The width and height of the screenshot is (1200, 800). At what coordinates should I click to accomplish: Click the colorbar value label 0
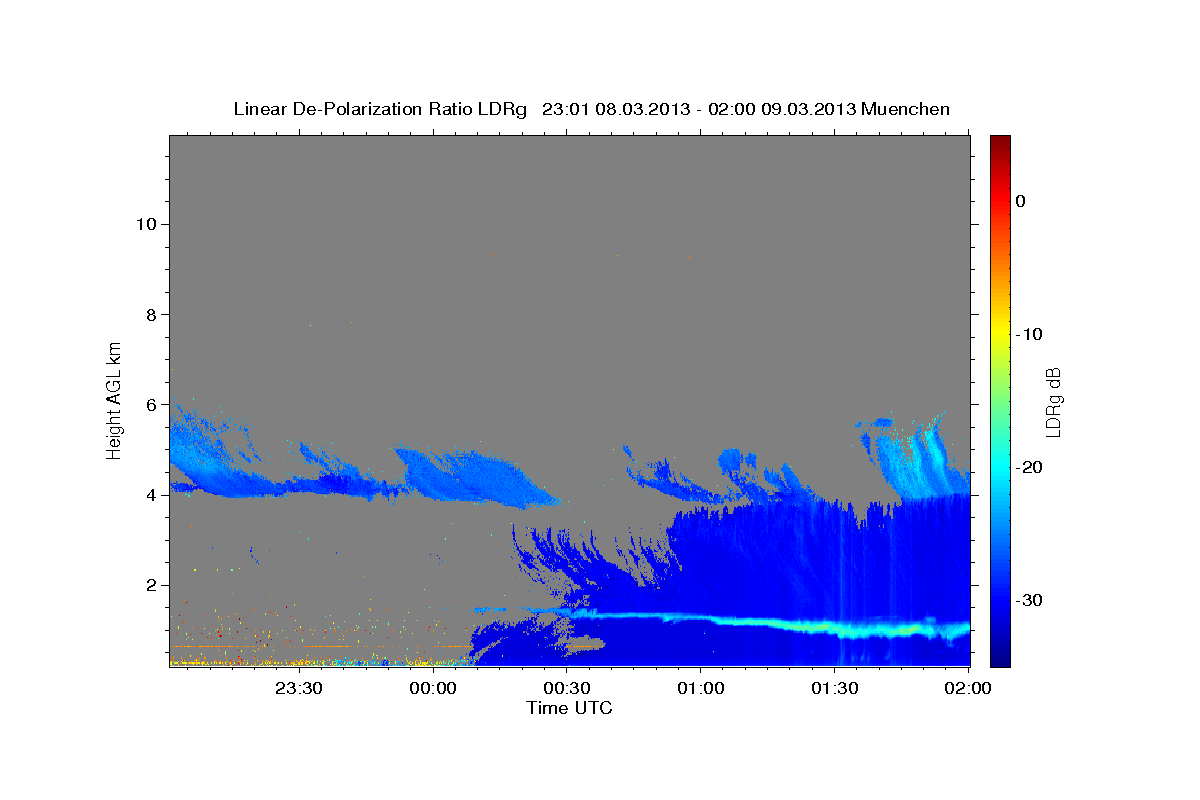point(1021,201)
